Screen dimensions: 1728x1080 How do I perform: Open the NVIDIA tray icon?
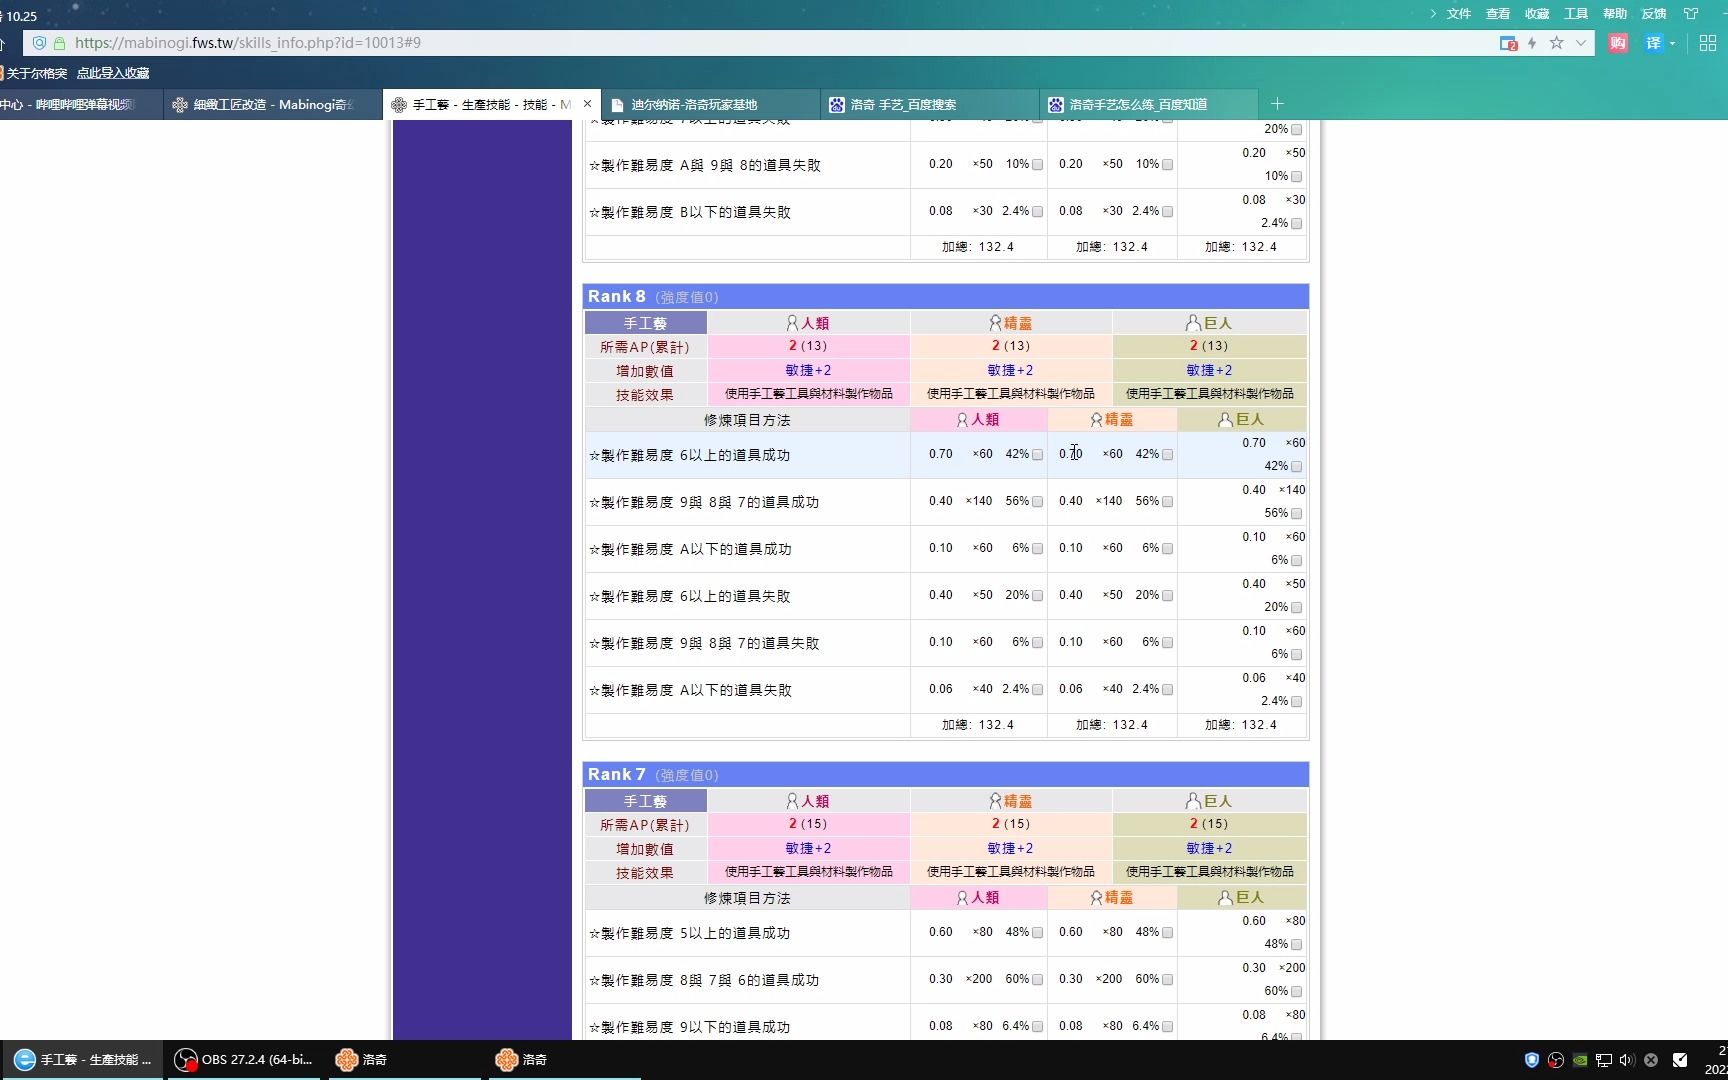point(1580,1060)
